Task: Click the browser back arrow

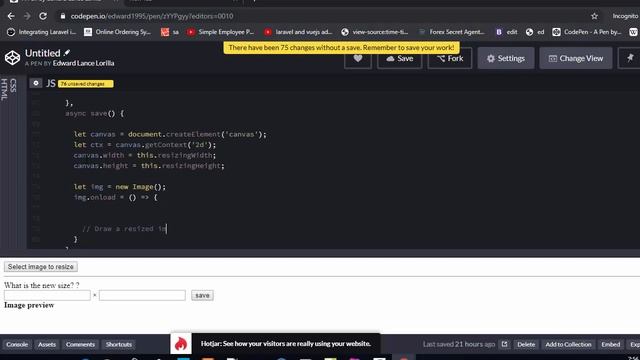Action: click(x=11, y=16)
